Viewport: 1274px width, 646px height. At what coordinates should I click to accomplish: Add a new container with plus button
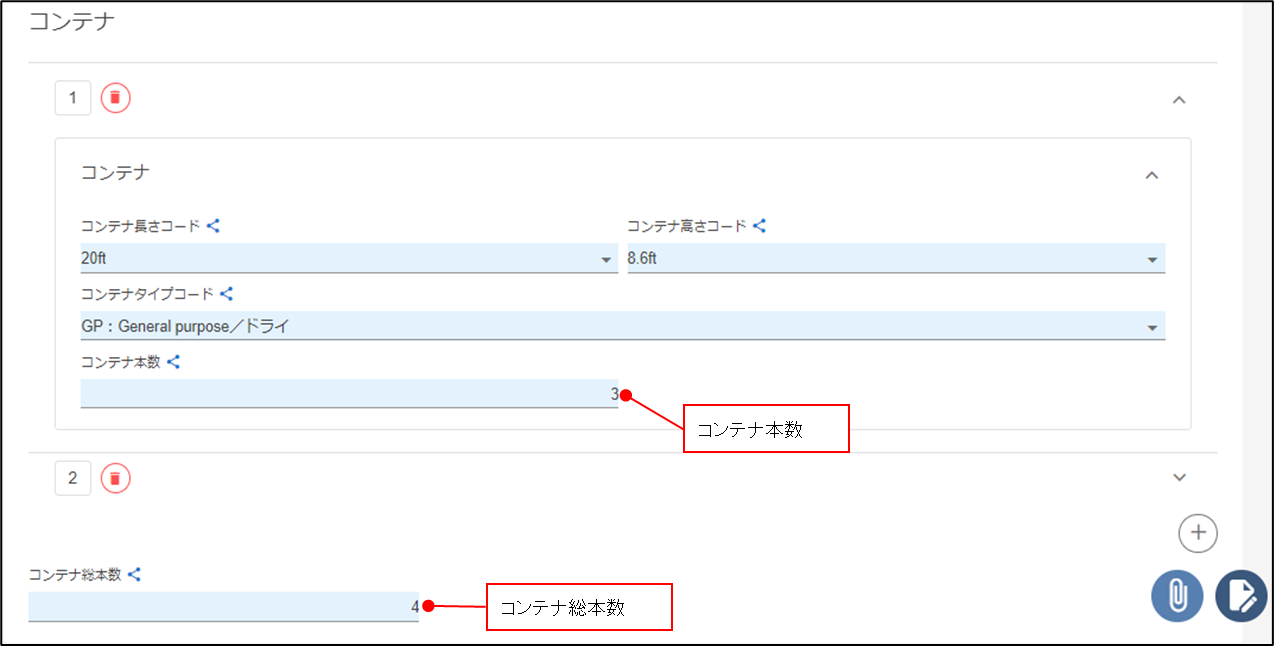pyautogui.click(x=1197, y=533)
